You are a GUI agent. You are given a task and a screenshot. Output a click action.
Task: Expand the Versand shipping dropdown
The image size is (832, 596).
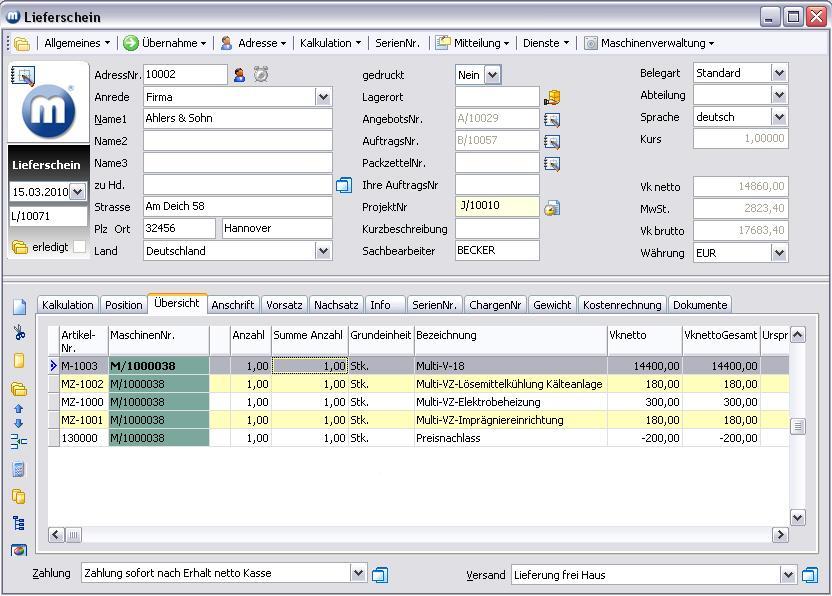coord(788,575)
